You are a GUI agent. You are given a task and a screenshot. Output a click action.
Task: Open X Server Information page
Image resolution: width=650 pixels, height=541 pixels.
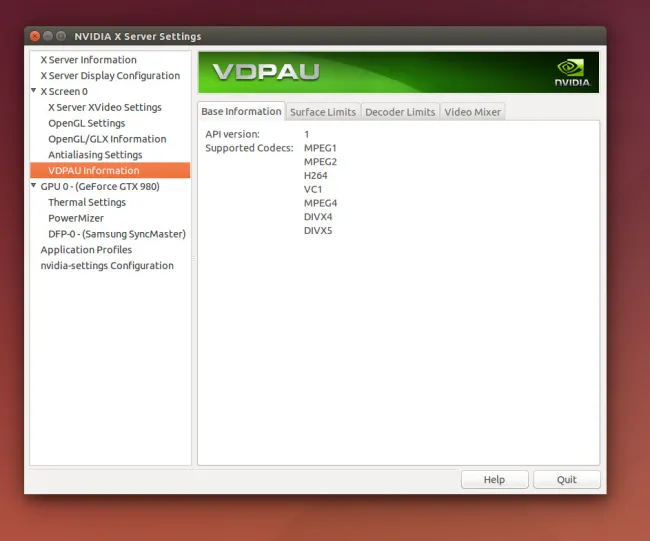(88, 60)
